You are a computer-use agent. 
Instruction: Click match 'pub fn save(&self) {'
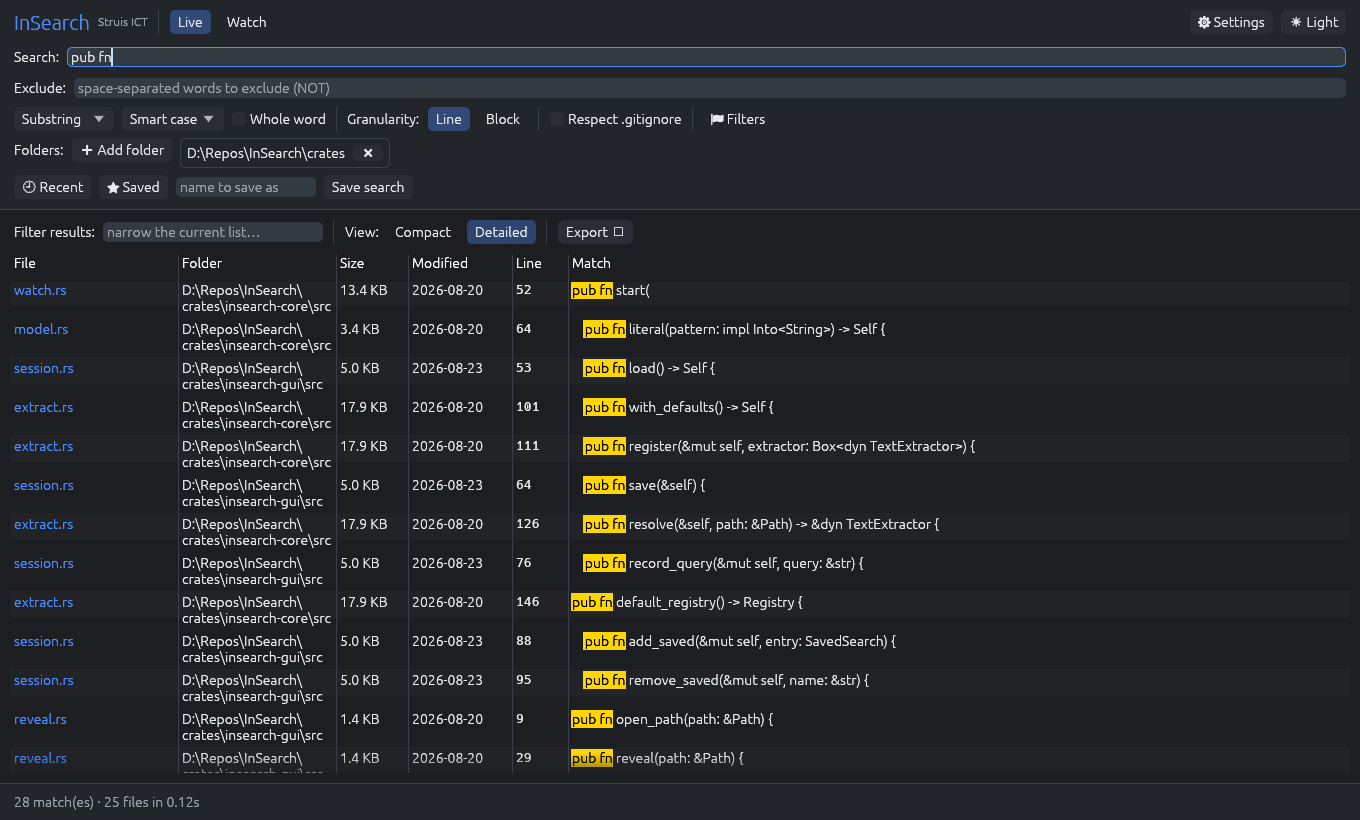644,485
